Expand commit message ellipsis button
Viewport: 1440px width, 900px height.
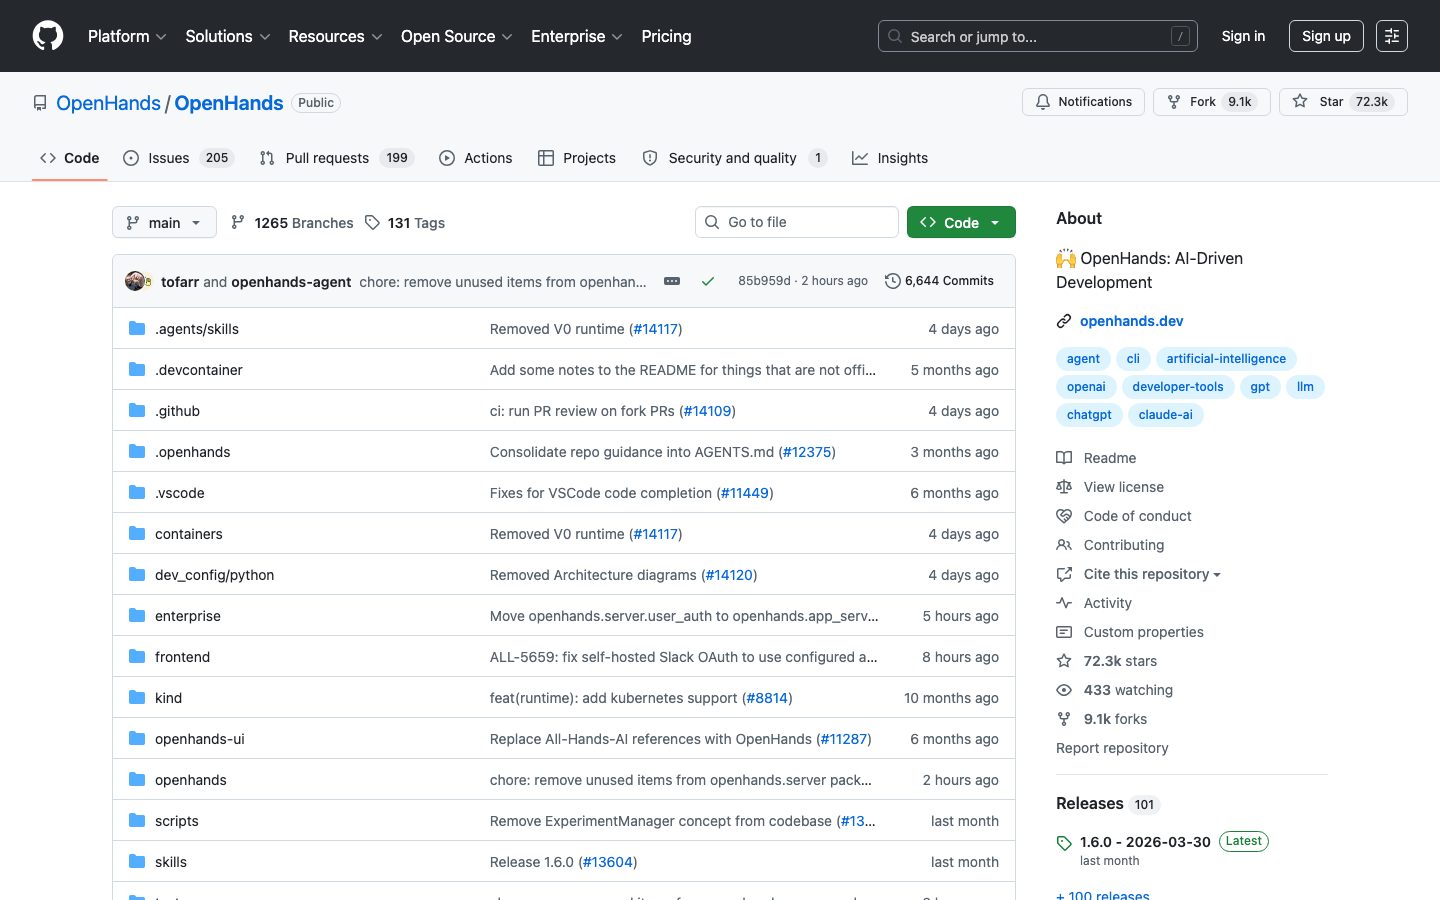[x=672, y=281]
